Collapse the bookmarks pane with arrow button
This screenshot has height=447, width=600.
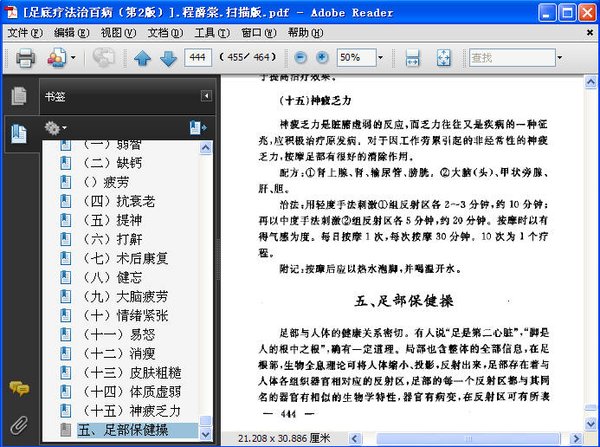point(206,96)
